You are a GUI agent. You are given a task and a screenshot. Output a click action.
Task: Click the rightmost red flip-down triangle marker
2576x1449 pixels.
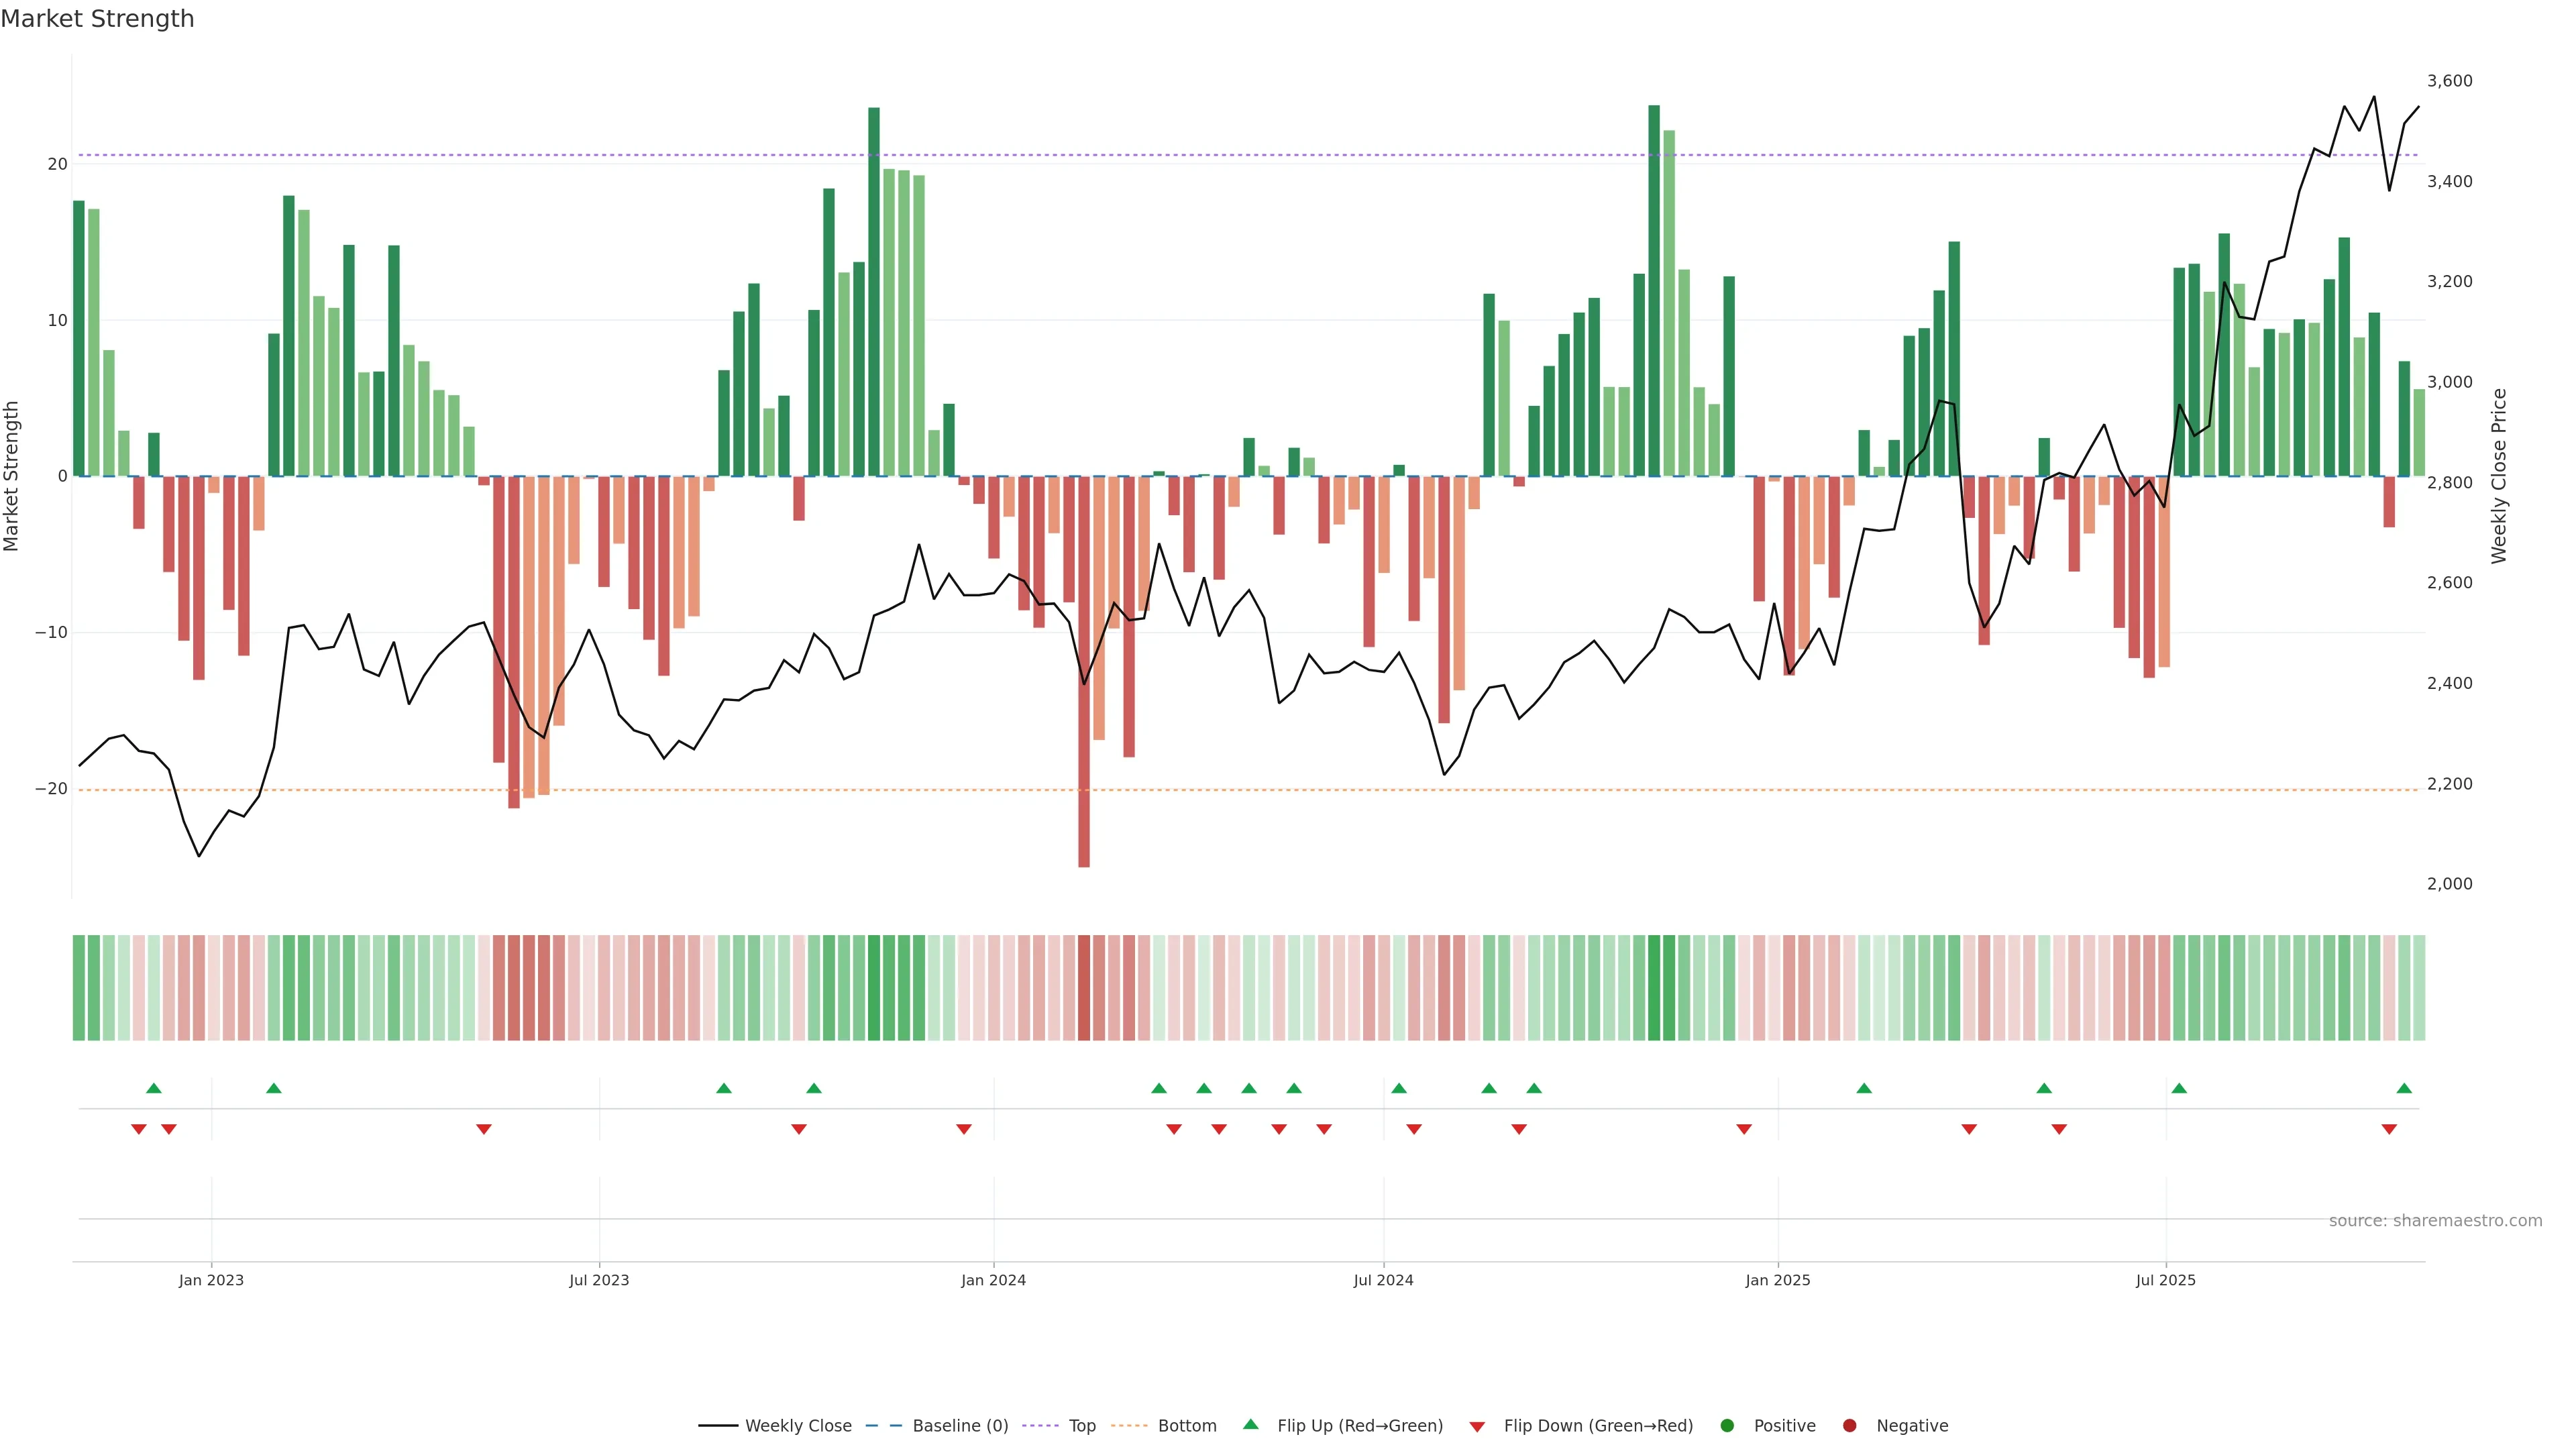(2389, 1129)
